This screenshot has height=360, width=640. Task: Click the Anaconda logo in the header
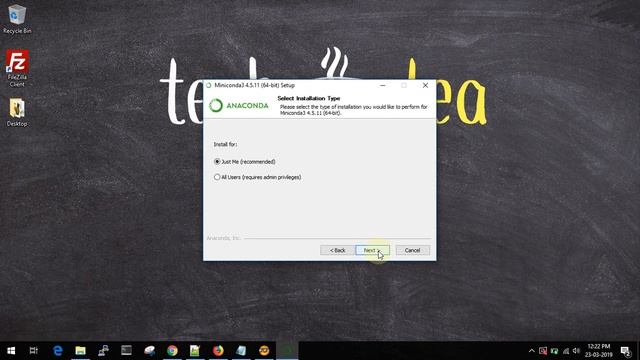point(239,105)
